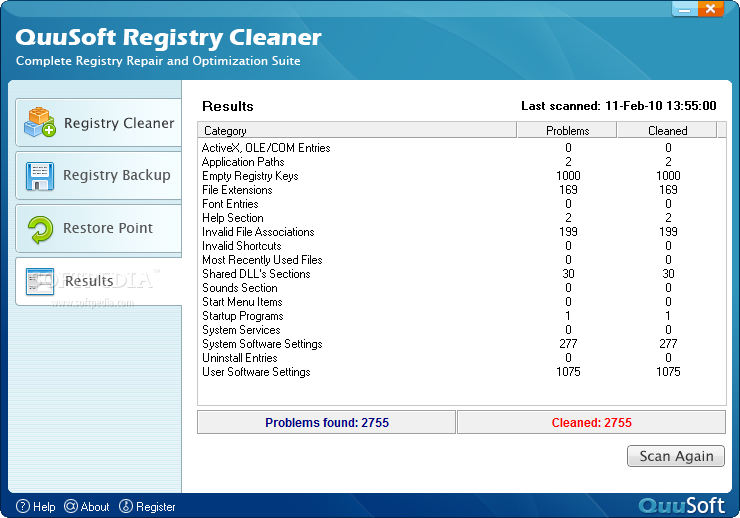Select the Shared DLL's Sections row
Screen dimensions: 740x518
462,274
